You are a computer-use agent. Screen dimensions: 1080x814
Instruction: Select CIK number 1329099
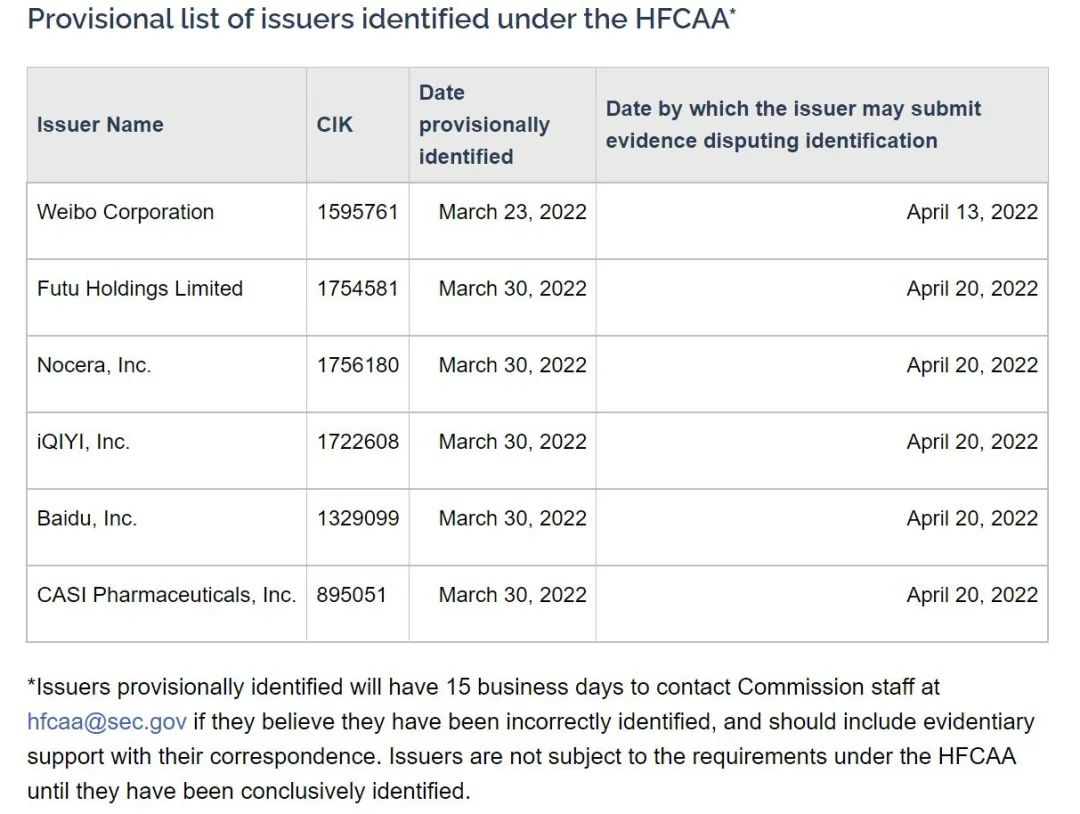[357, 519]
